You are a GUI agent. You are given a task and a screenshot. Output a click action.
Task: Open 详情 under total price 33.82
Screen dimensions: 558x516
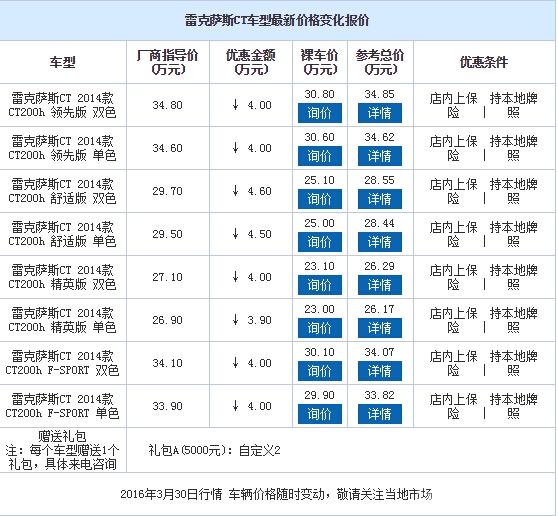[x=380, y=414]
